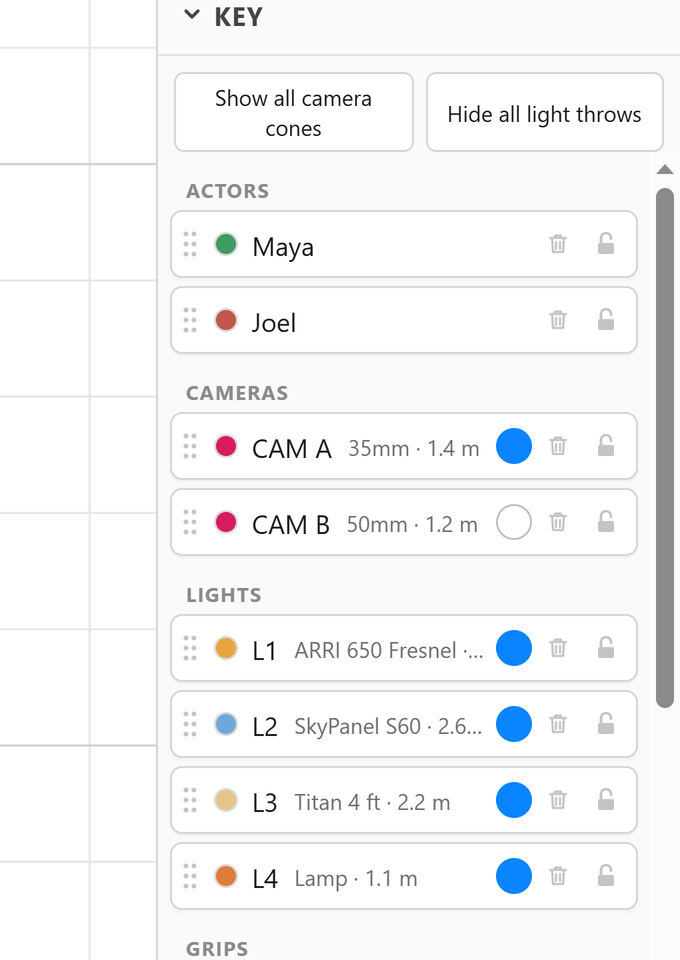Image resolution: width=680 pixels, height=960 pixels.
Task: Click the scrollbar up arrow
Action: click(665, 170)
